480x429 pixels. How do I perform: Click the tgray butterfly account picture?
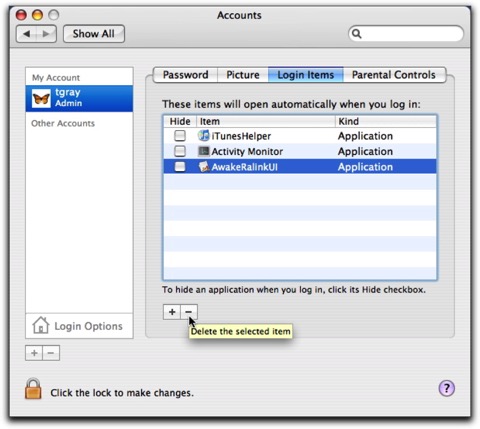coord(41,99)
